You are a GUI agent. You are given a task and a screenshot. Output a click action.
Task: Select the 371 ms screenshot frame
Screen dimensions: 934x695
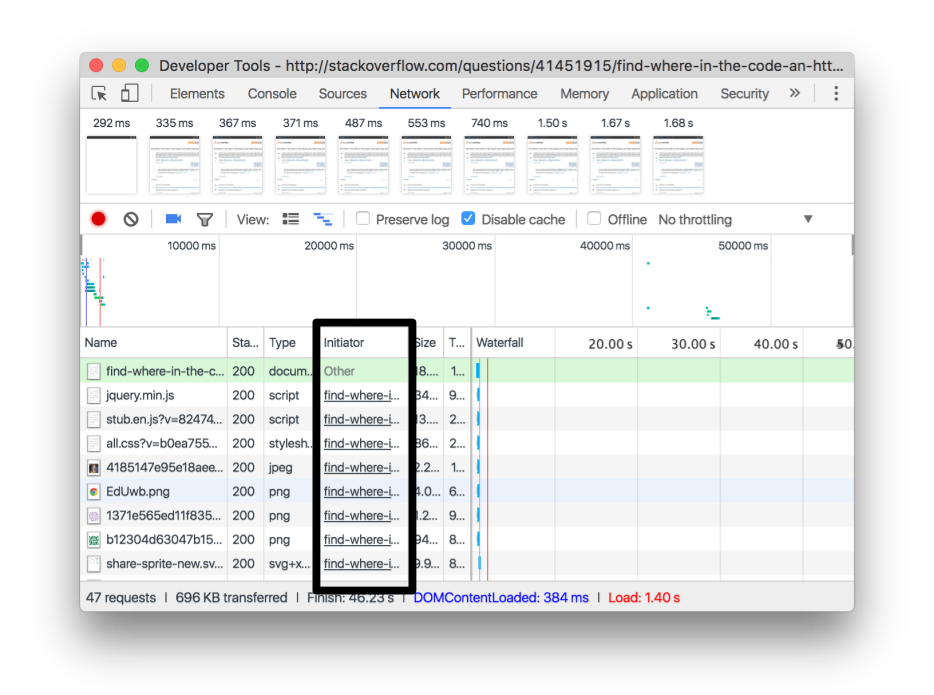tap(301, 165)
